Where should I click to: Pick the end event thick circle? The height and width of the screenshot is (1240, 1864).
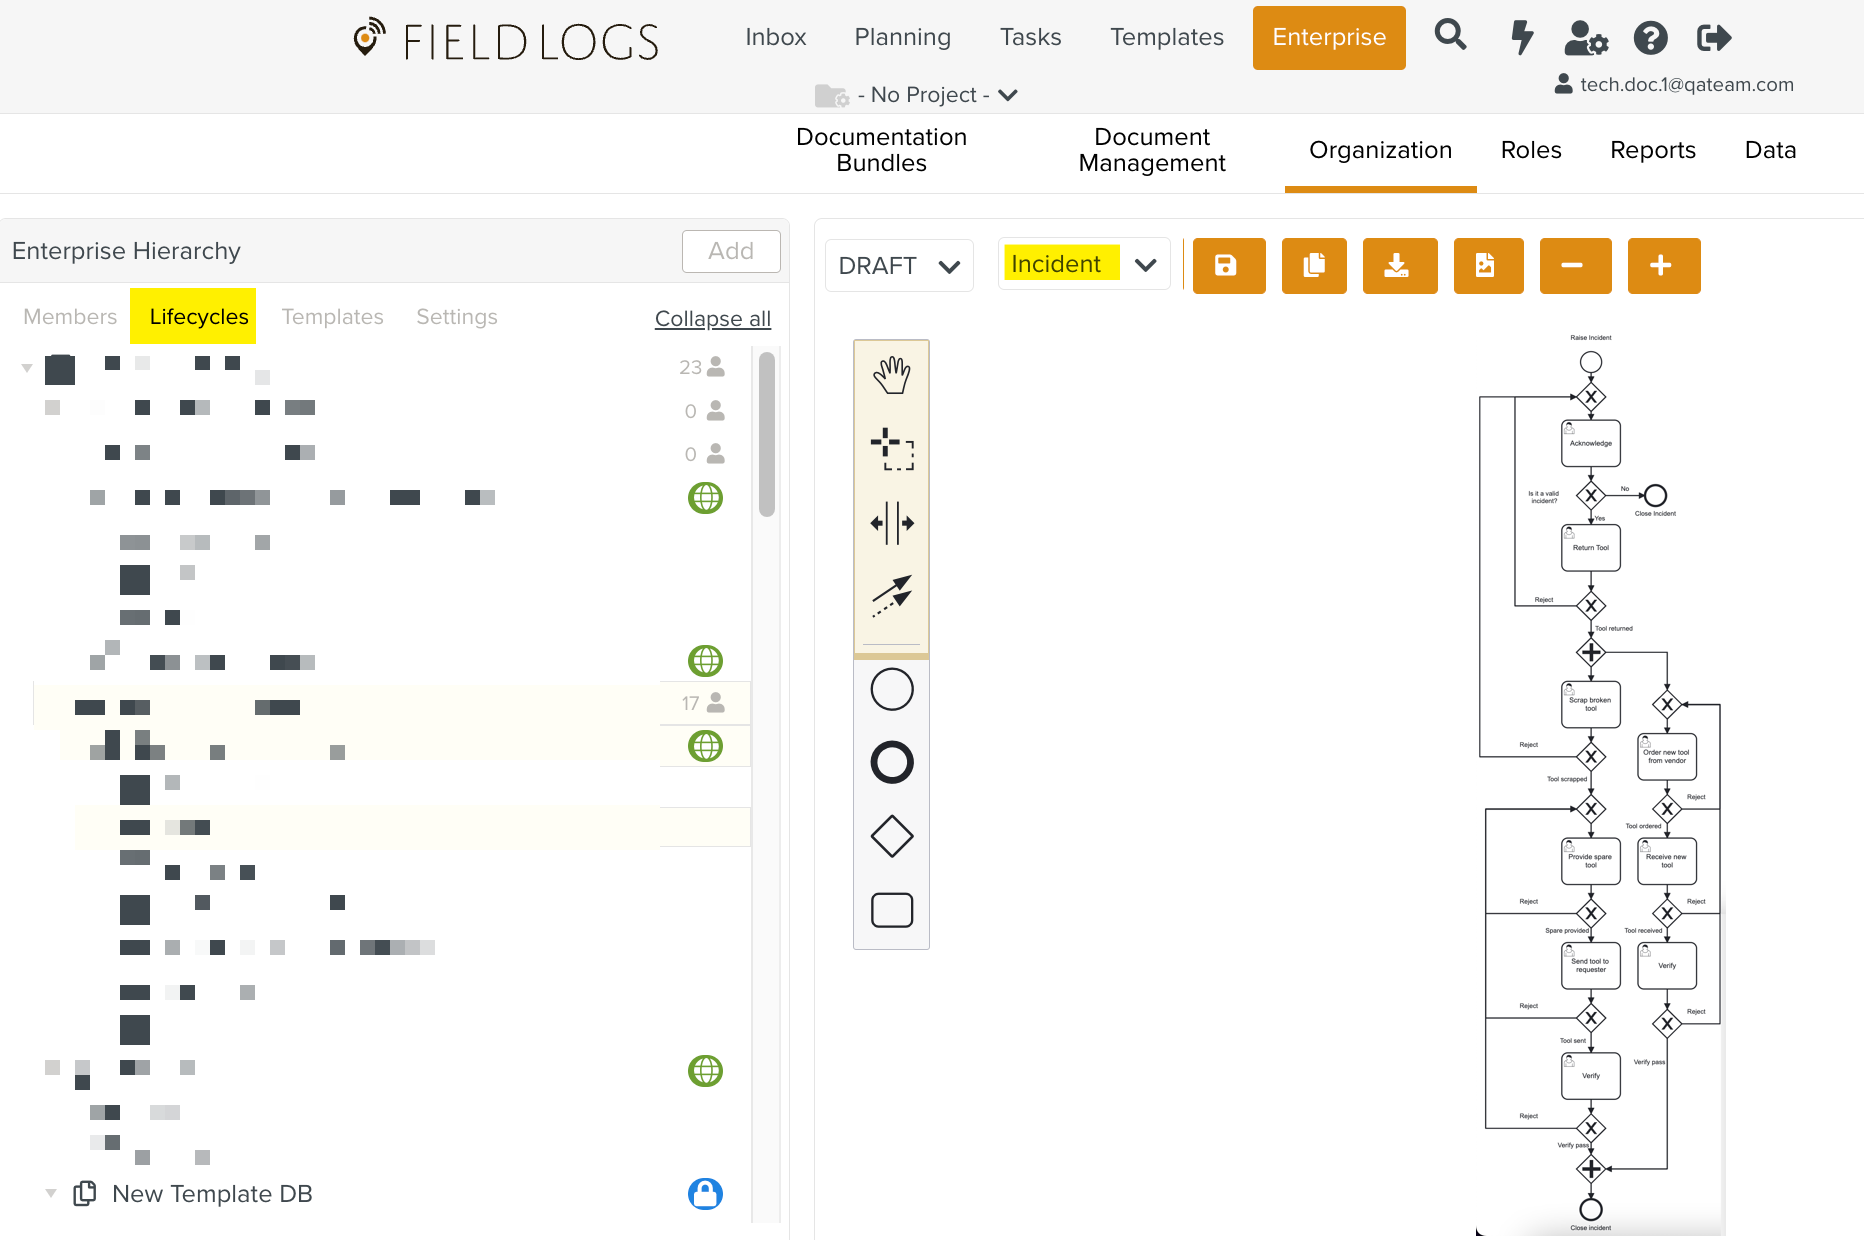[891, 763]
